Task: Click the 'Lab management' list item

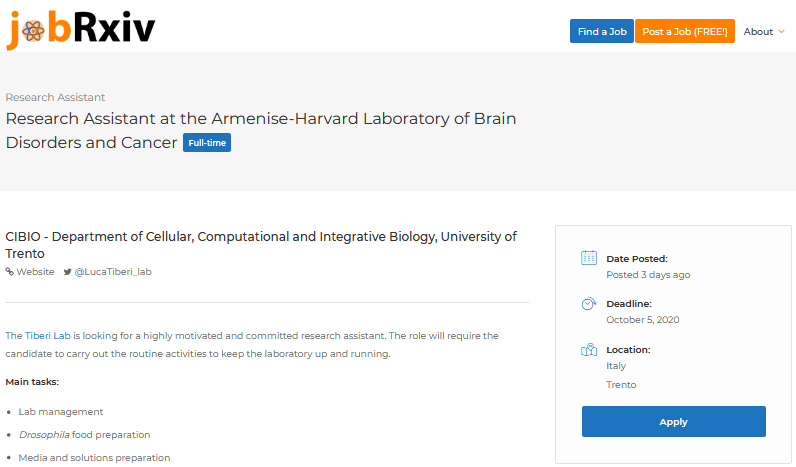Action: (61, 412)
